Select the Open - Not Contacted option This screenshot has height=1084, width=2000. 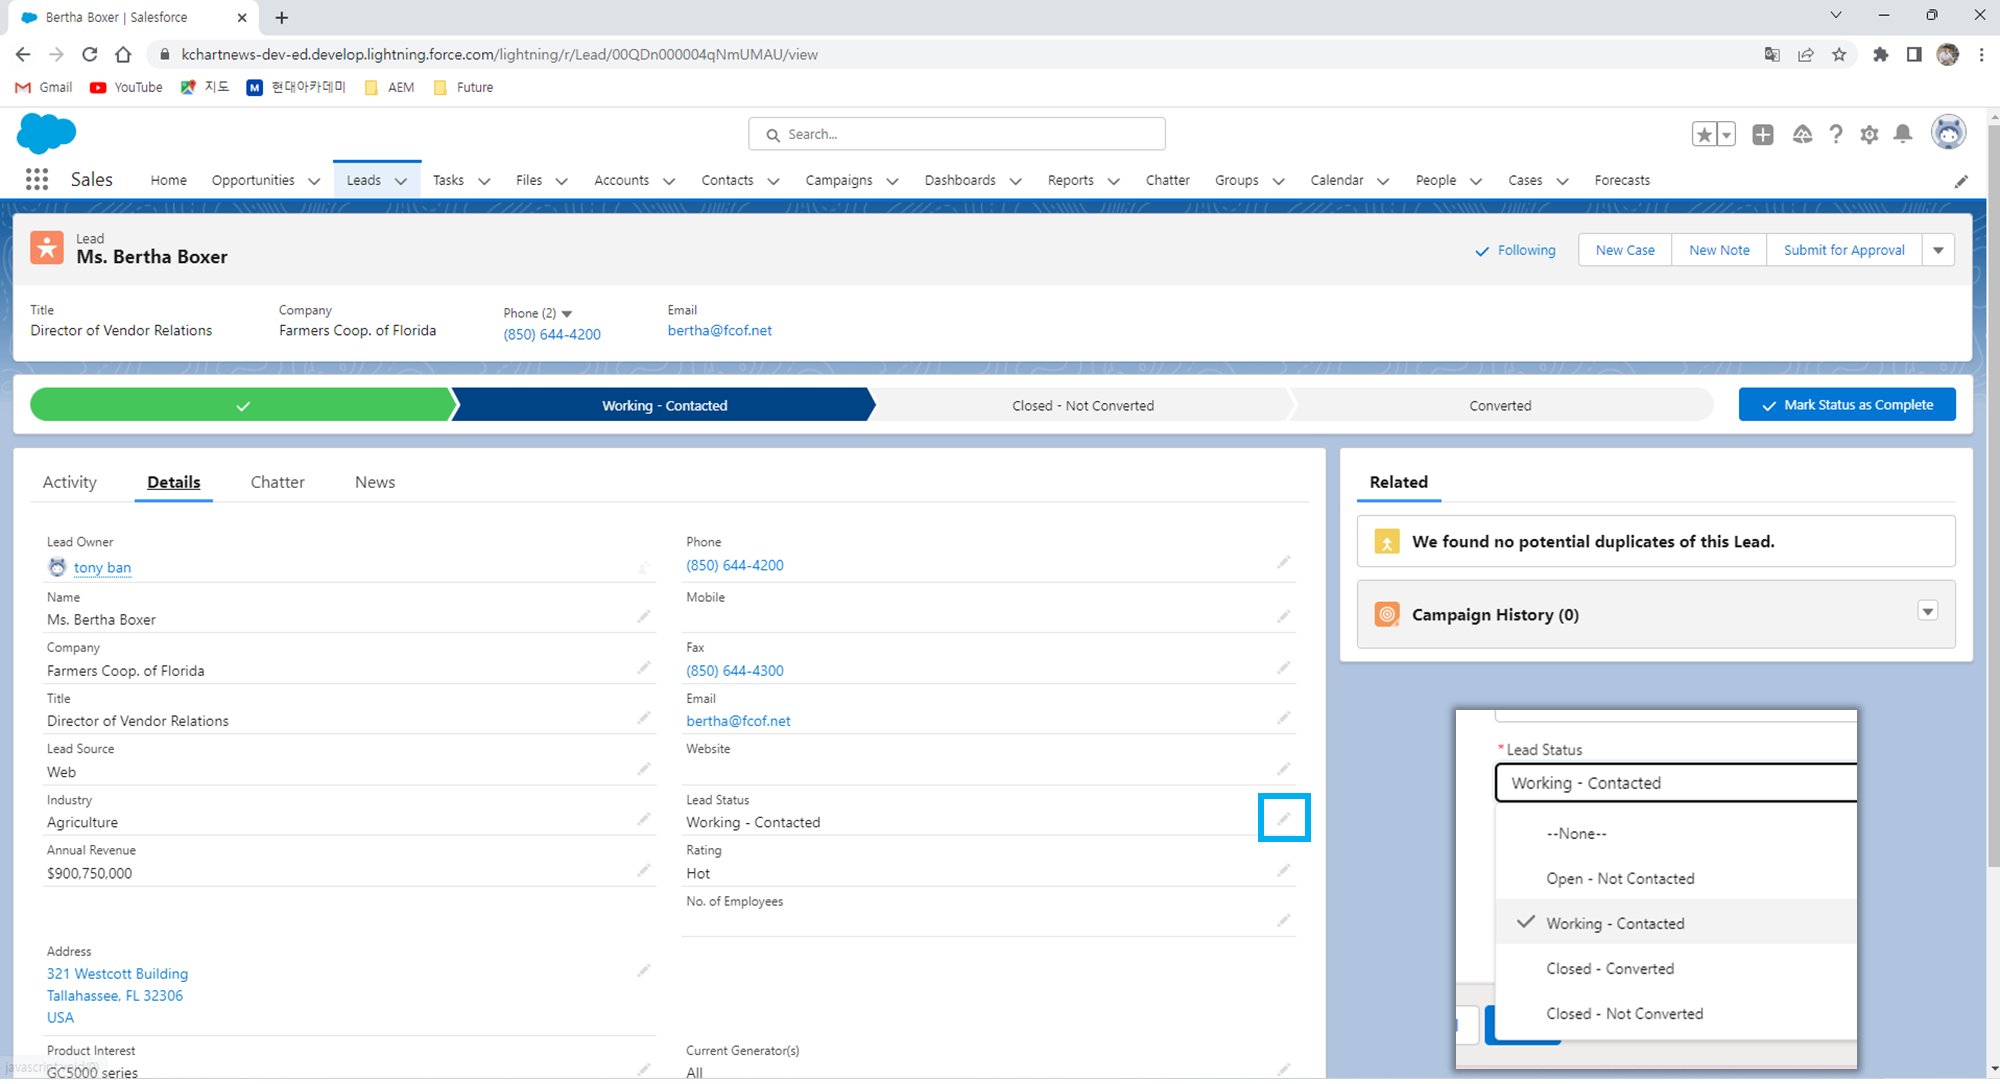pos(1620,878)
